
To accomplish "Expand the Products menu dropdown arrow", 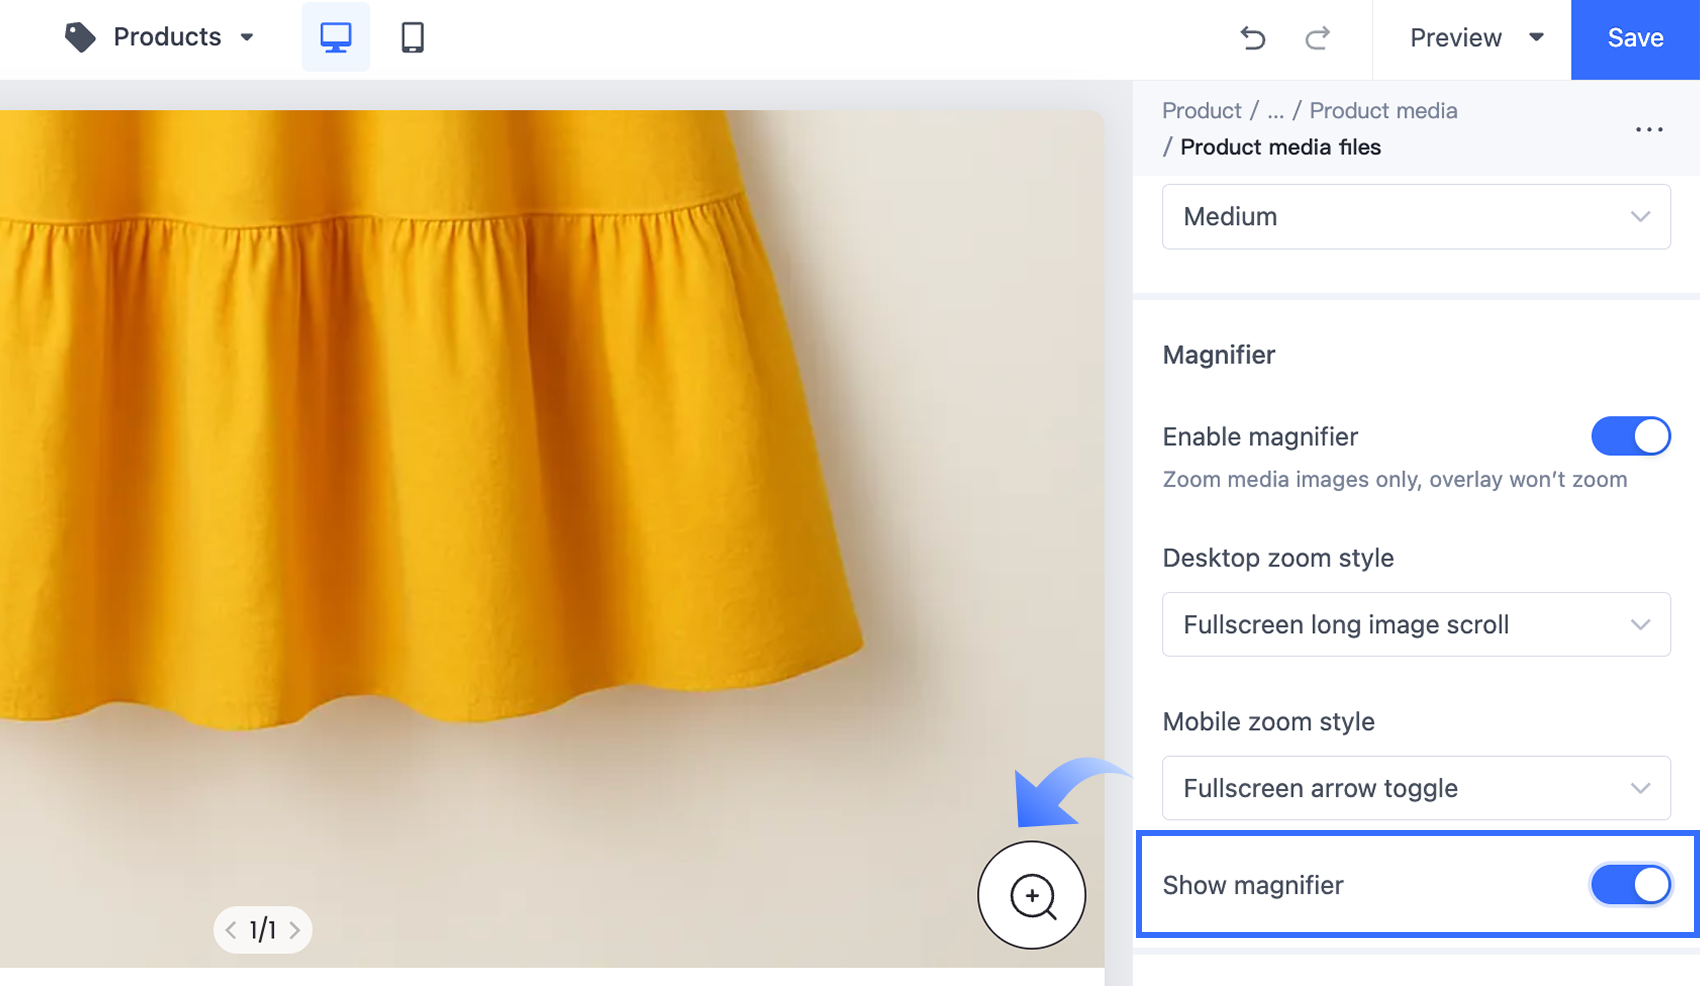I will click(x=246, y=37).
